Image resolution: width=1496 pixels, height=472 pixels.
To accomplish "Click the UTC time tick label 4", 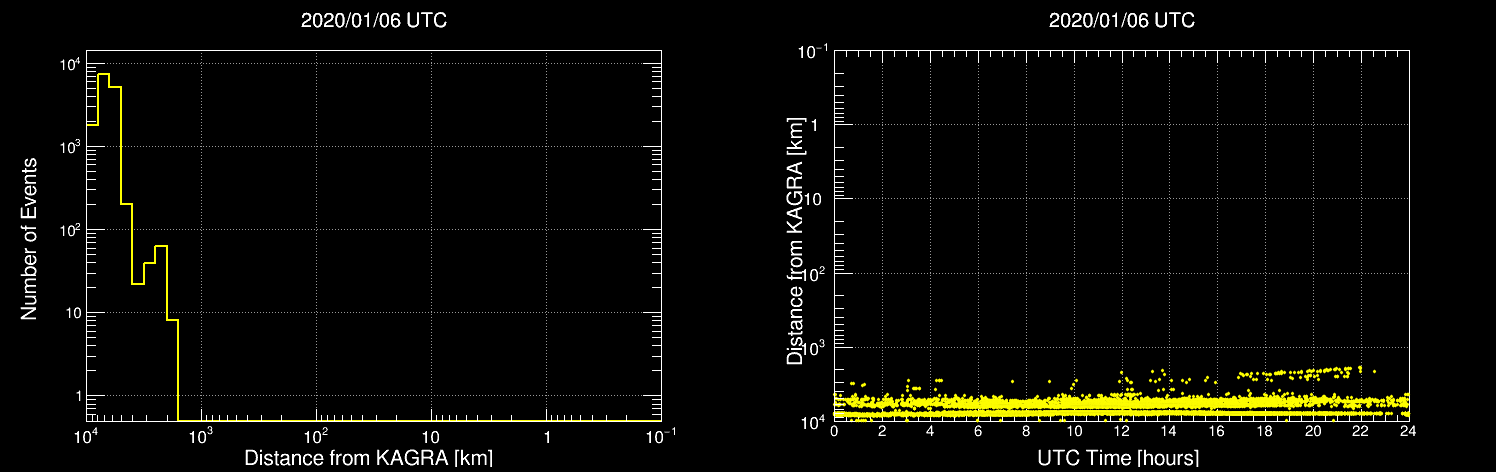I will (x=930, y=430).
